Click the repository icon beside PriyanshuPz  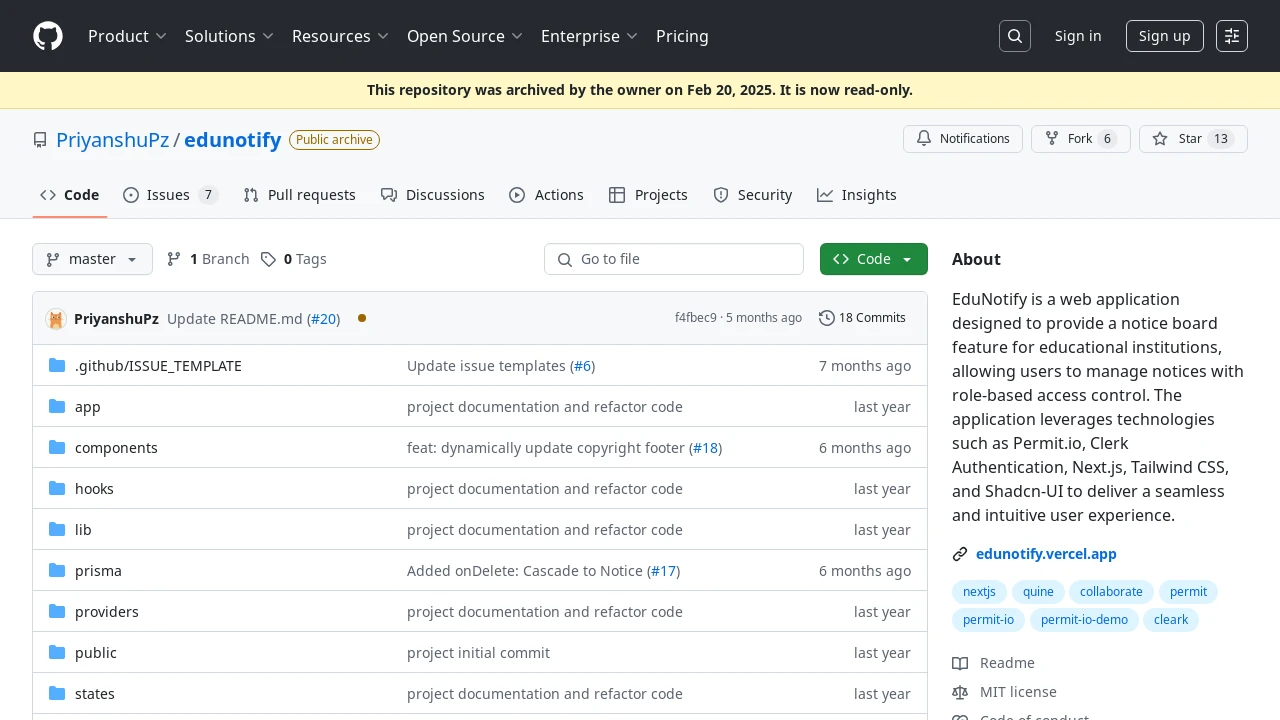point(40,140)
